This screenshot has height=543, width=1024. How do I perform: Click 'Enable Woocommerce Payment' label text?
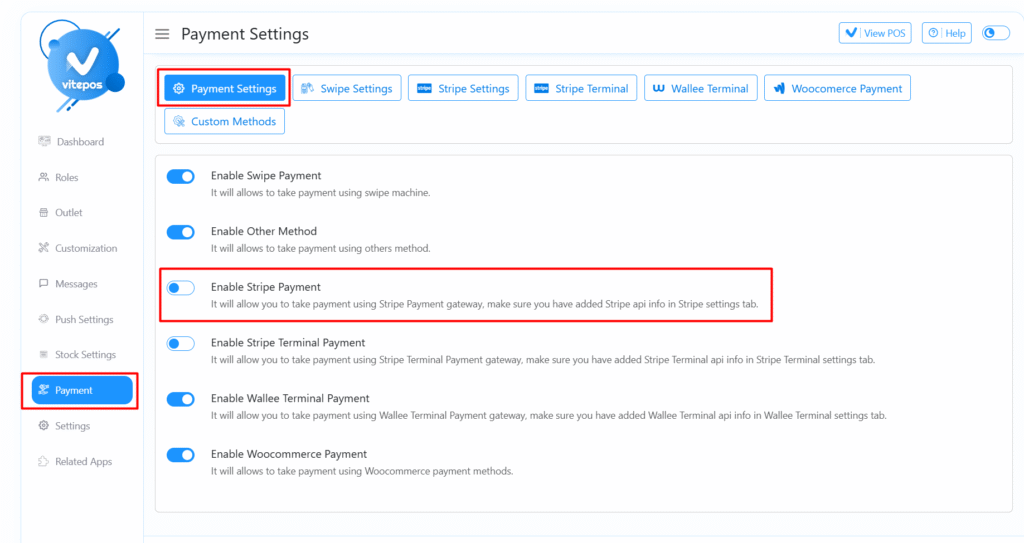pyautogui.click(x=289, y=453)
